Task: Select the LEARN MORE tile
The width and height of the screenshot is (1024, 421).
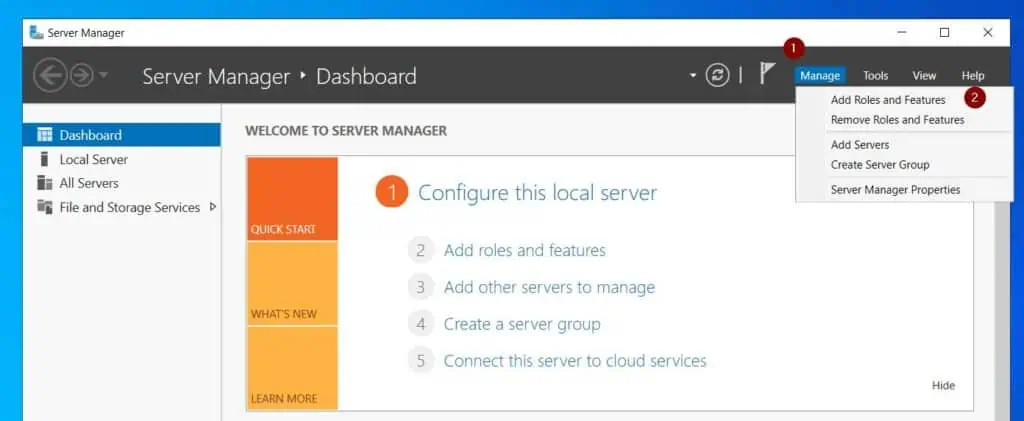Action: (293, 368)
